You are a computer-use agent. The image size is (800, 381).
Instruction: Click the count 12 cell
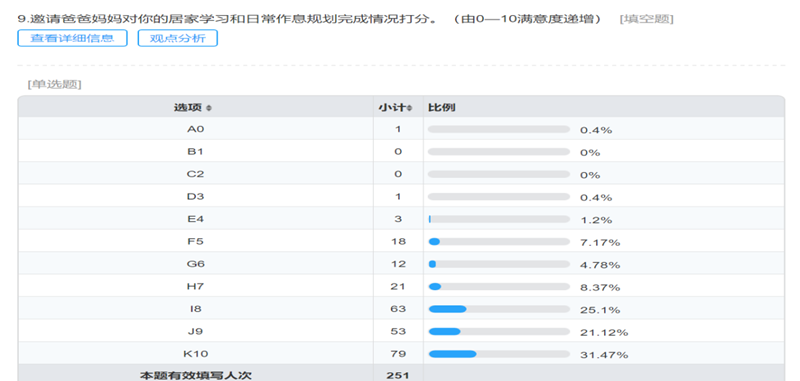(x=398, y=264)
